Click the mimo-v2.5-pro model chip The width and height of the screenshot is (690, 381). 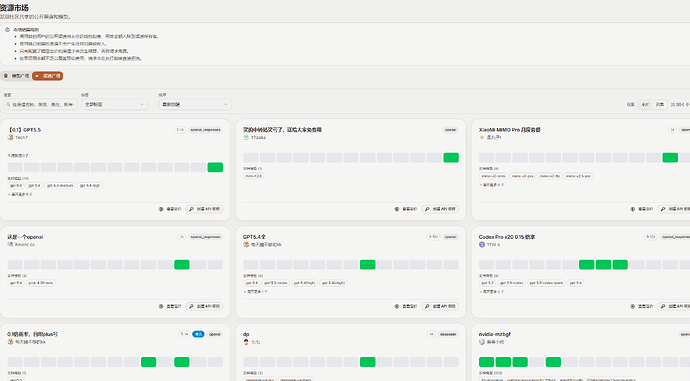point(578,176)
